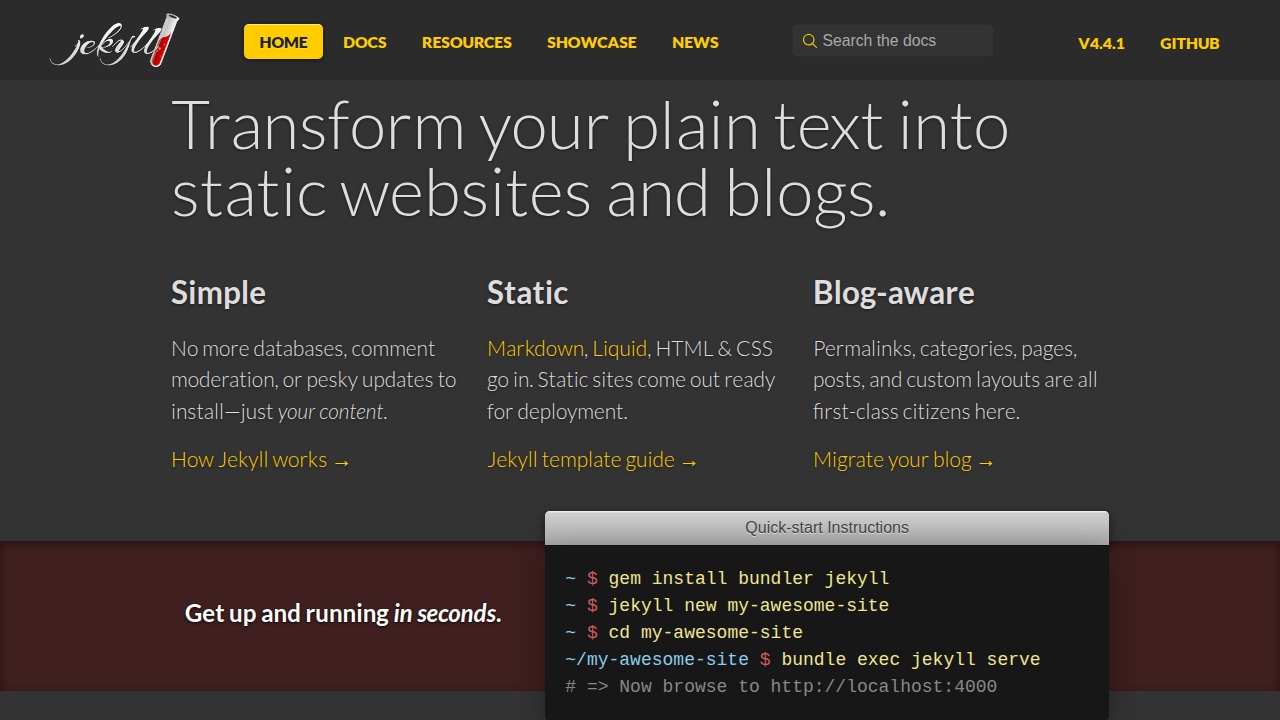Open 'Jekyll template guide' link
This screenshot has width=1280, height=720.
(592, 460)
